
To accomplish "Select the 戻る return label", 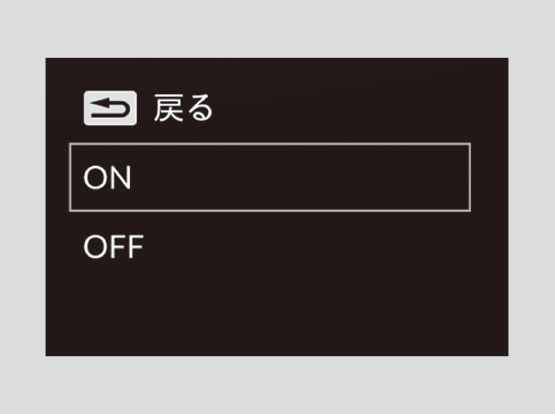I will (x=183, y=108).
